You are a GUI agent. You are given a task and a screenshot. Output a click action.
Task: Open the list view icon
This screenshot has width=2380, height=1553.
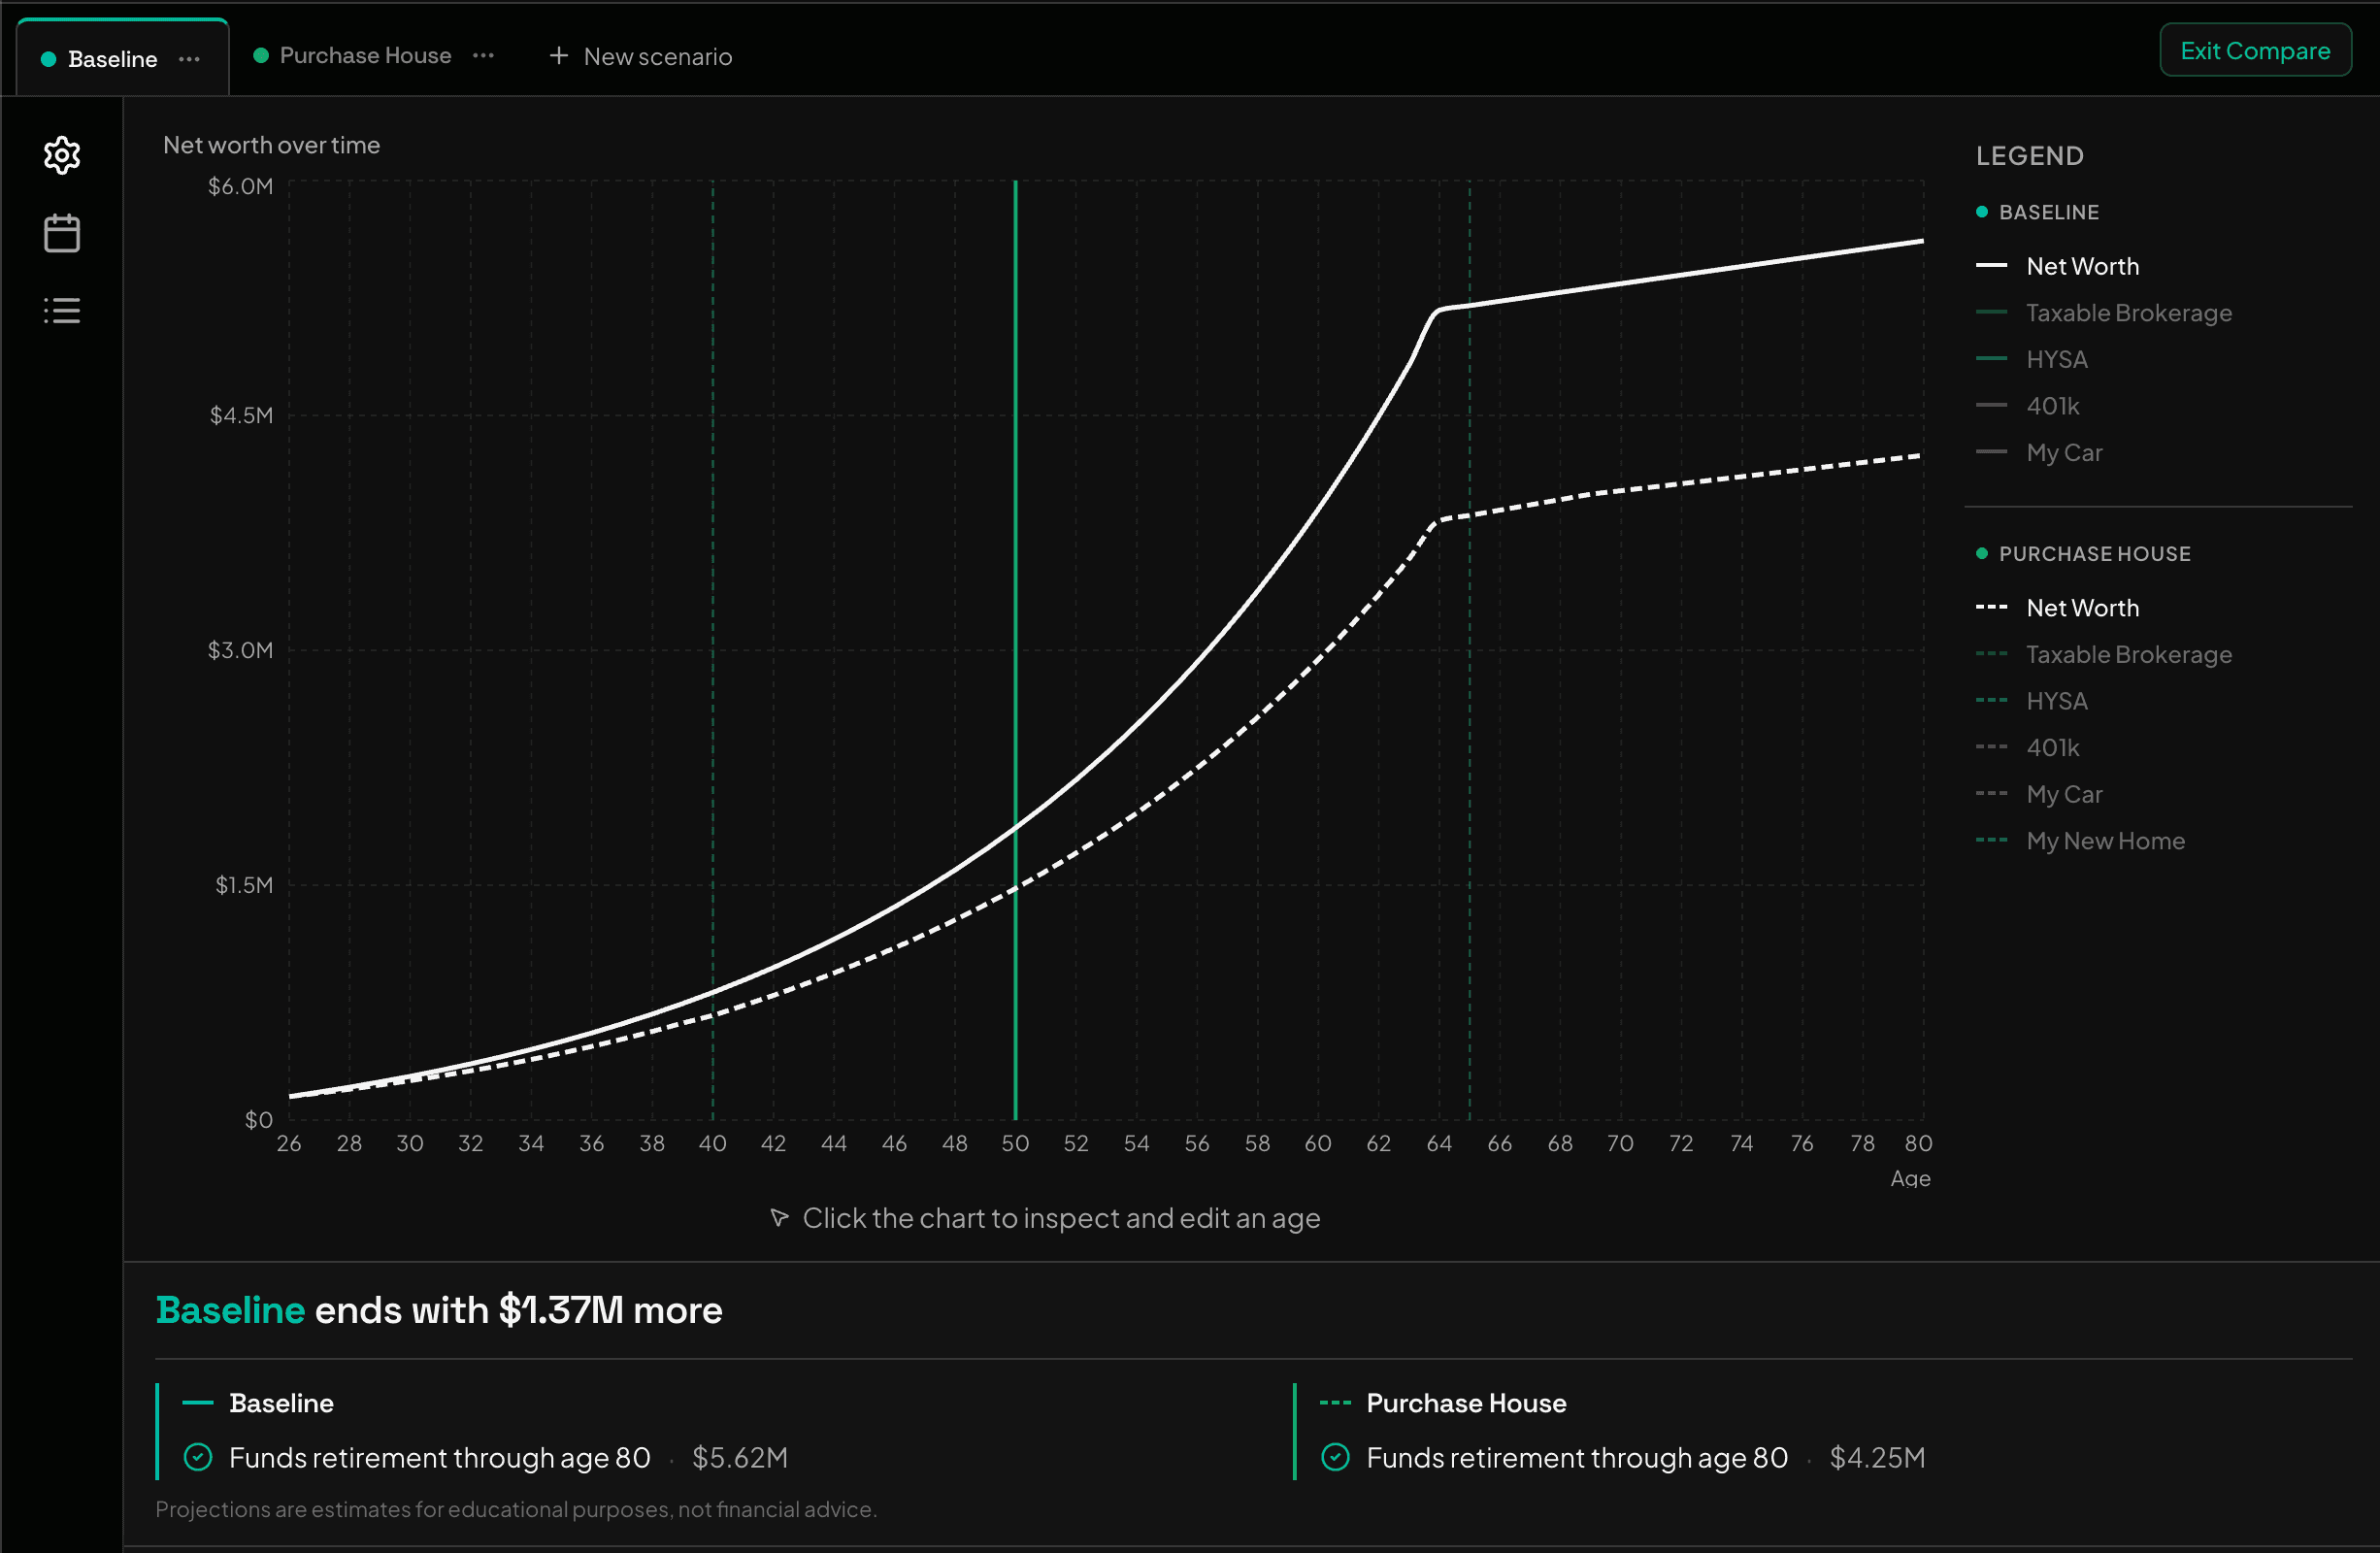pos(62,310)
